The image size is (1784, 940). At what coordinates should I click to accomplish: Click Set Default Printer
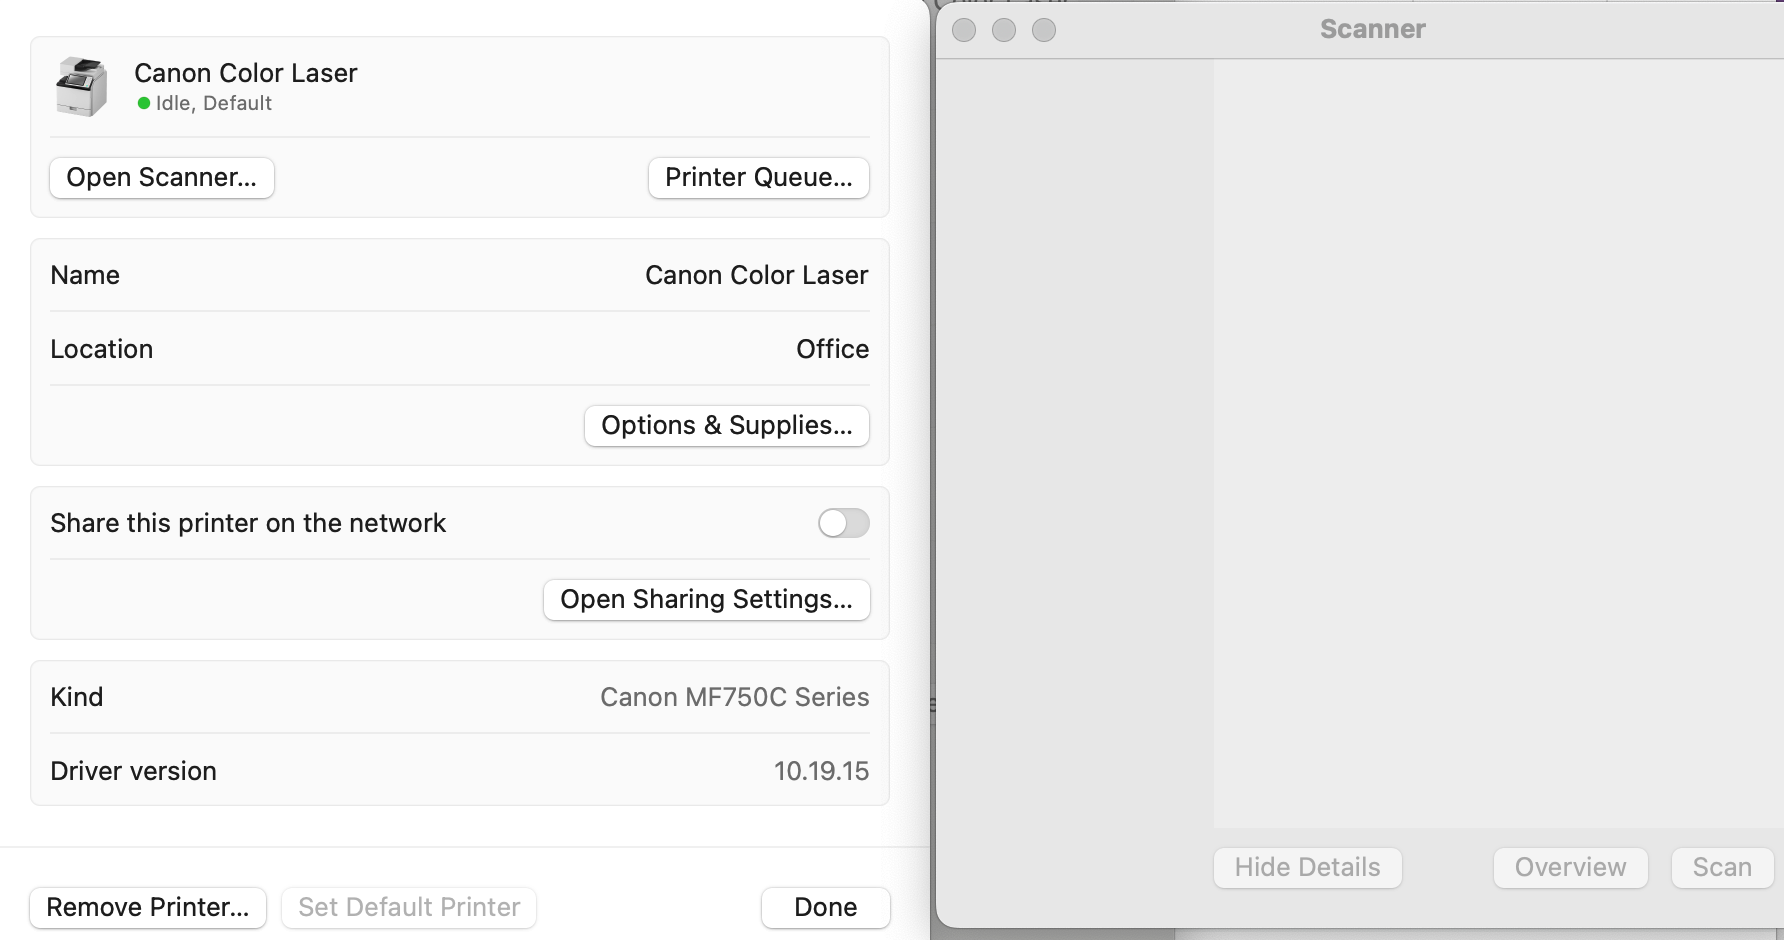[x=409, y=908]
